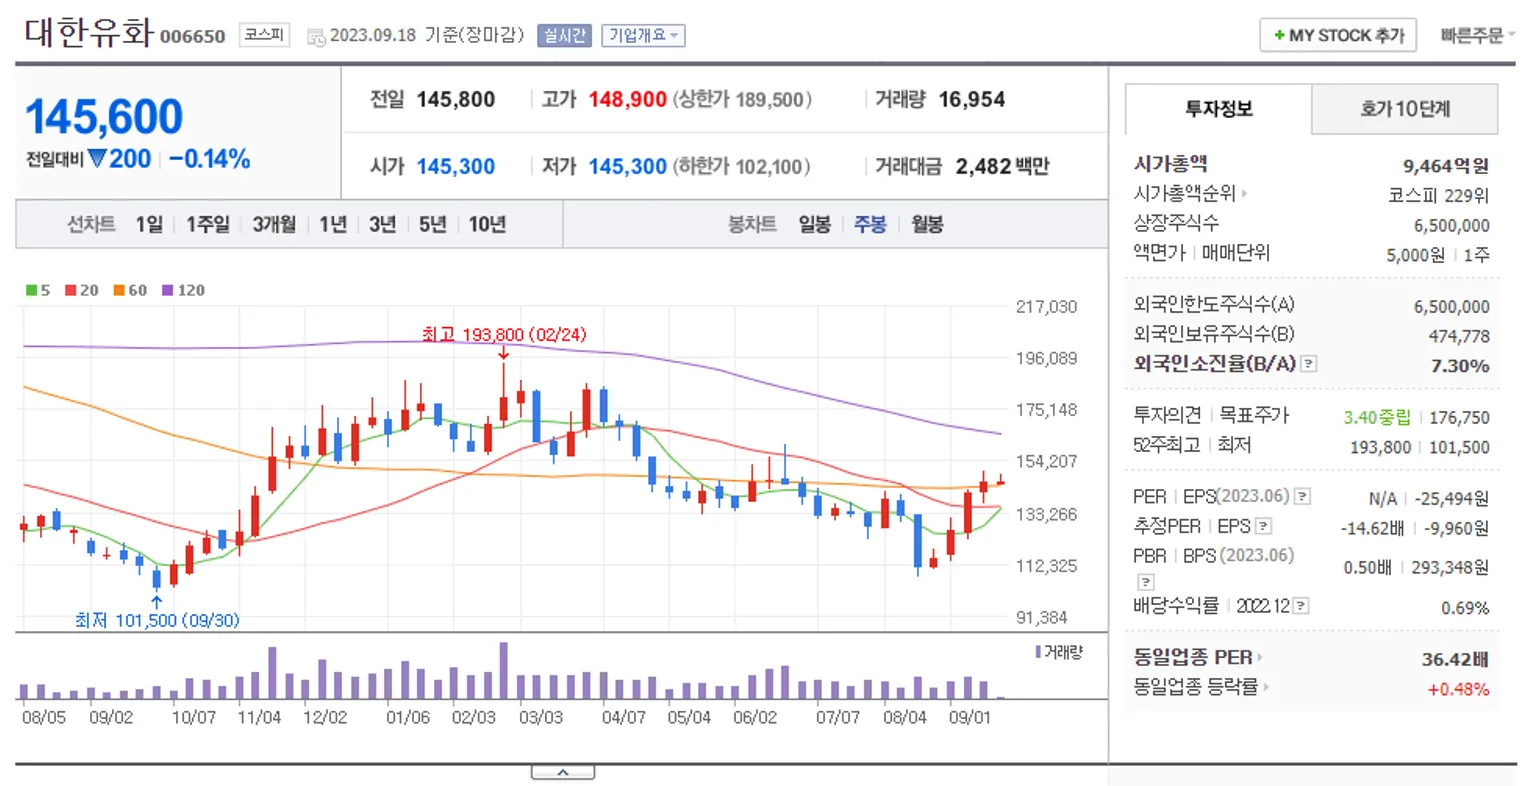Click the 배당수익률 value 0.69%

[1465, 608]
